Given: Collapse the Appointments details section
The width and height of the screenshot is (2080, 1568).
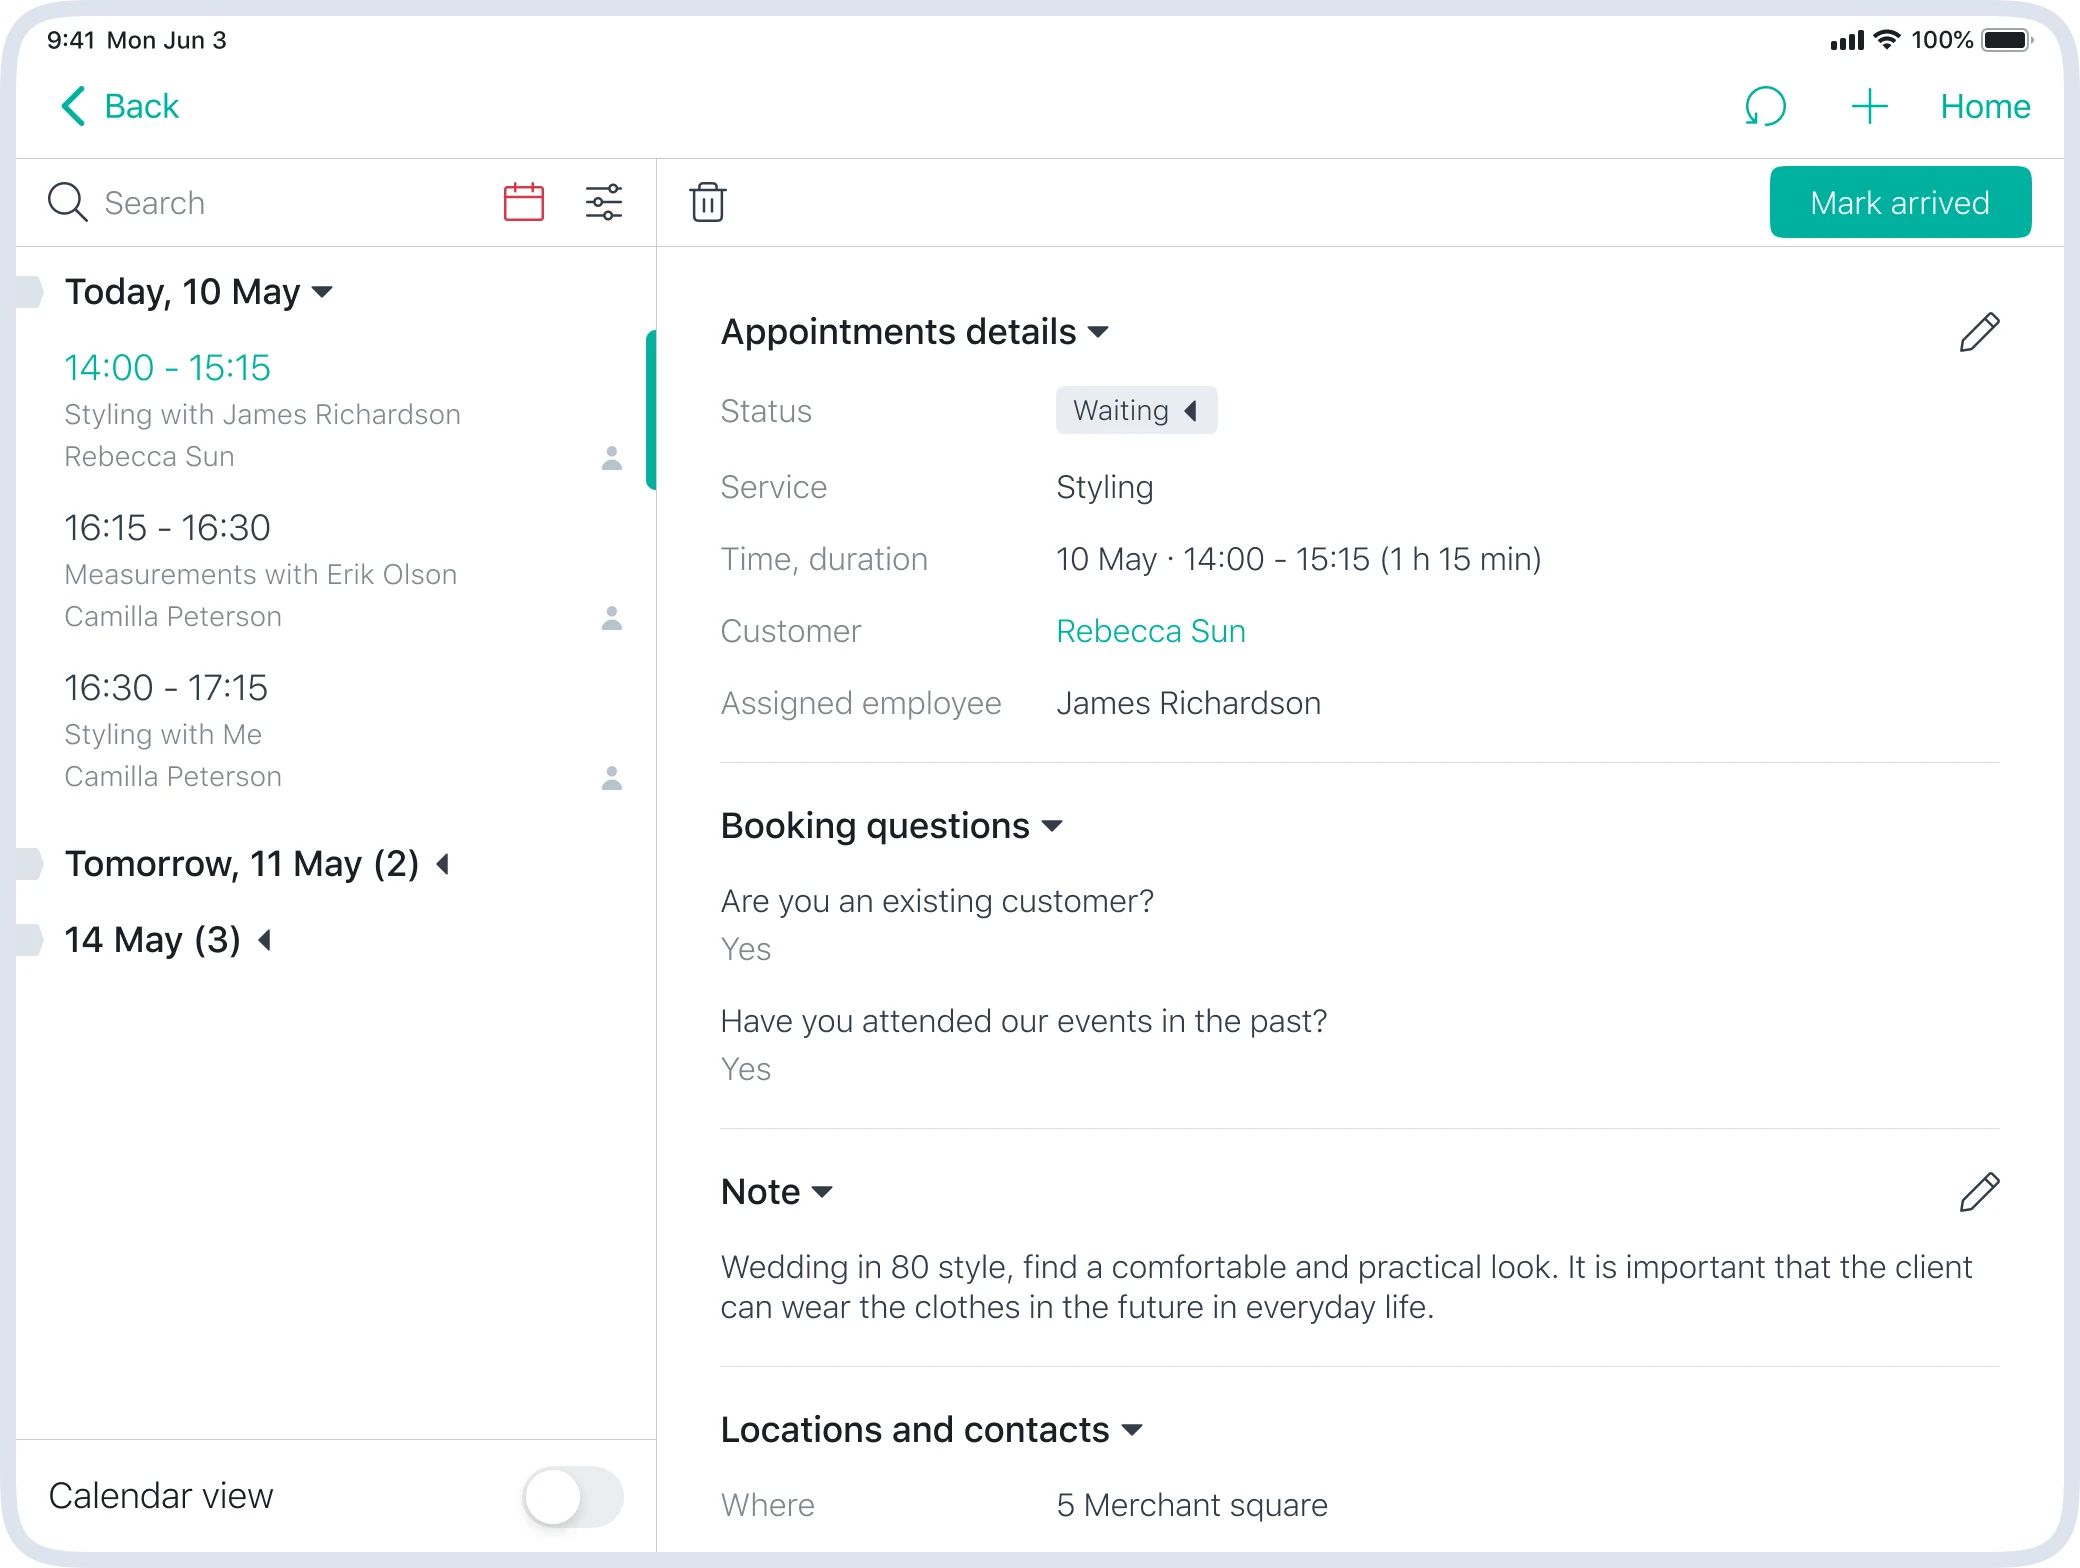Looking at the screenshot, I should coord(1098,332).
